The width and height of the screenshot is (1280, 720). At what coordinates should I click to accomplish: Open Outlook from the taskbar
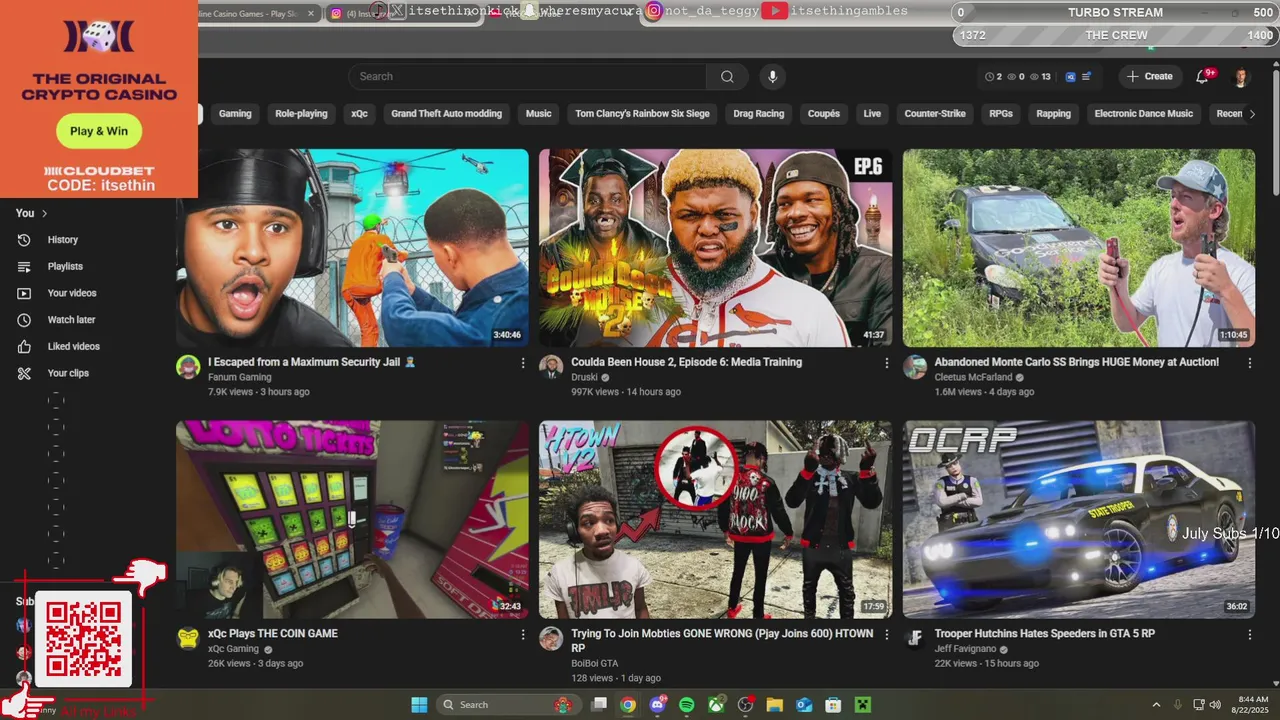(x=803, y=705)
